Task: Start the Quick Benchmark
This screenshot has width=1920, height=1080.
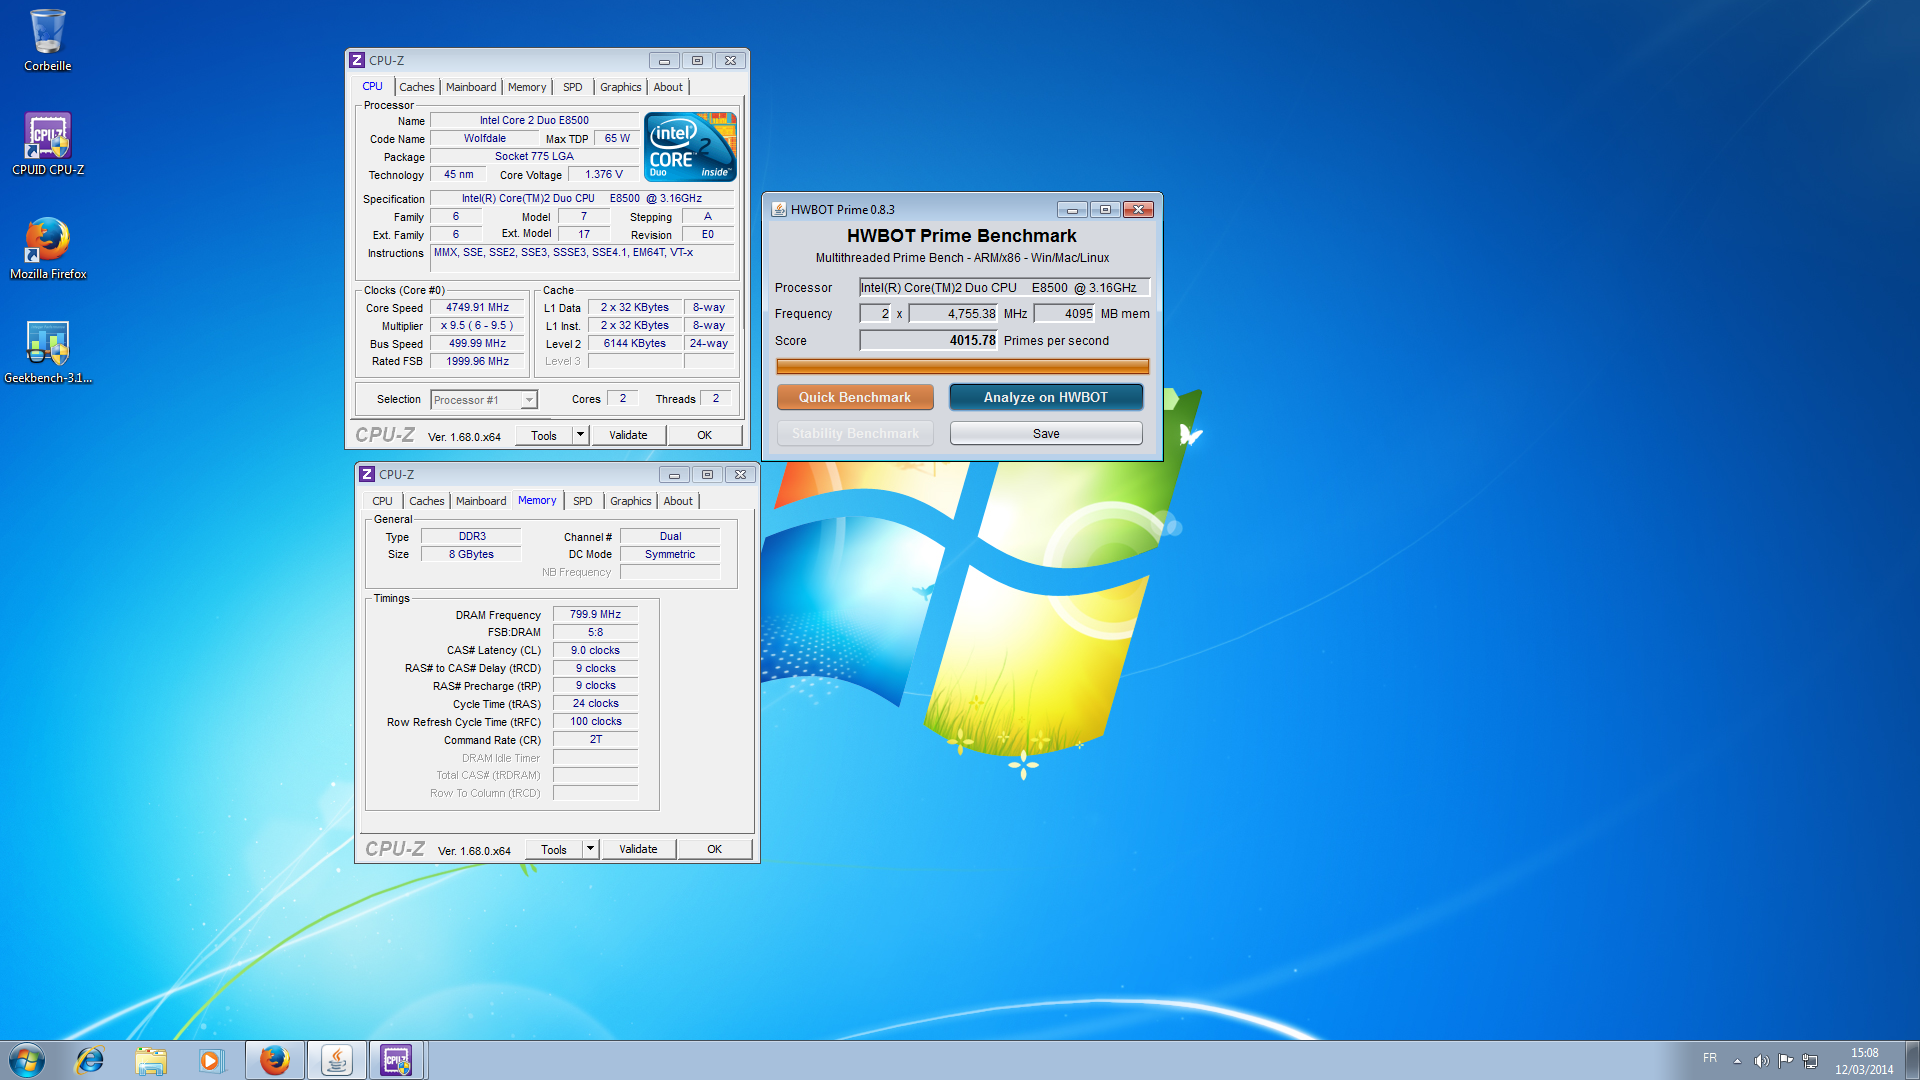Action: click(855, 397)
